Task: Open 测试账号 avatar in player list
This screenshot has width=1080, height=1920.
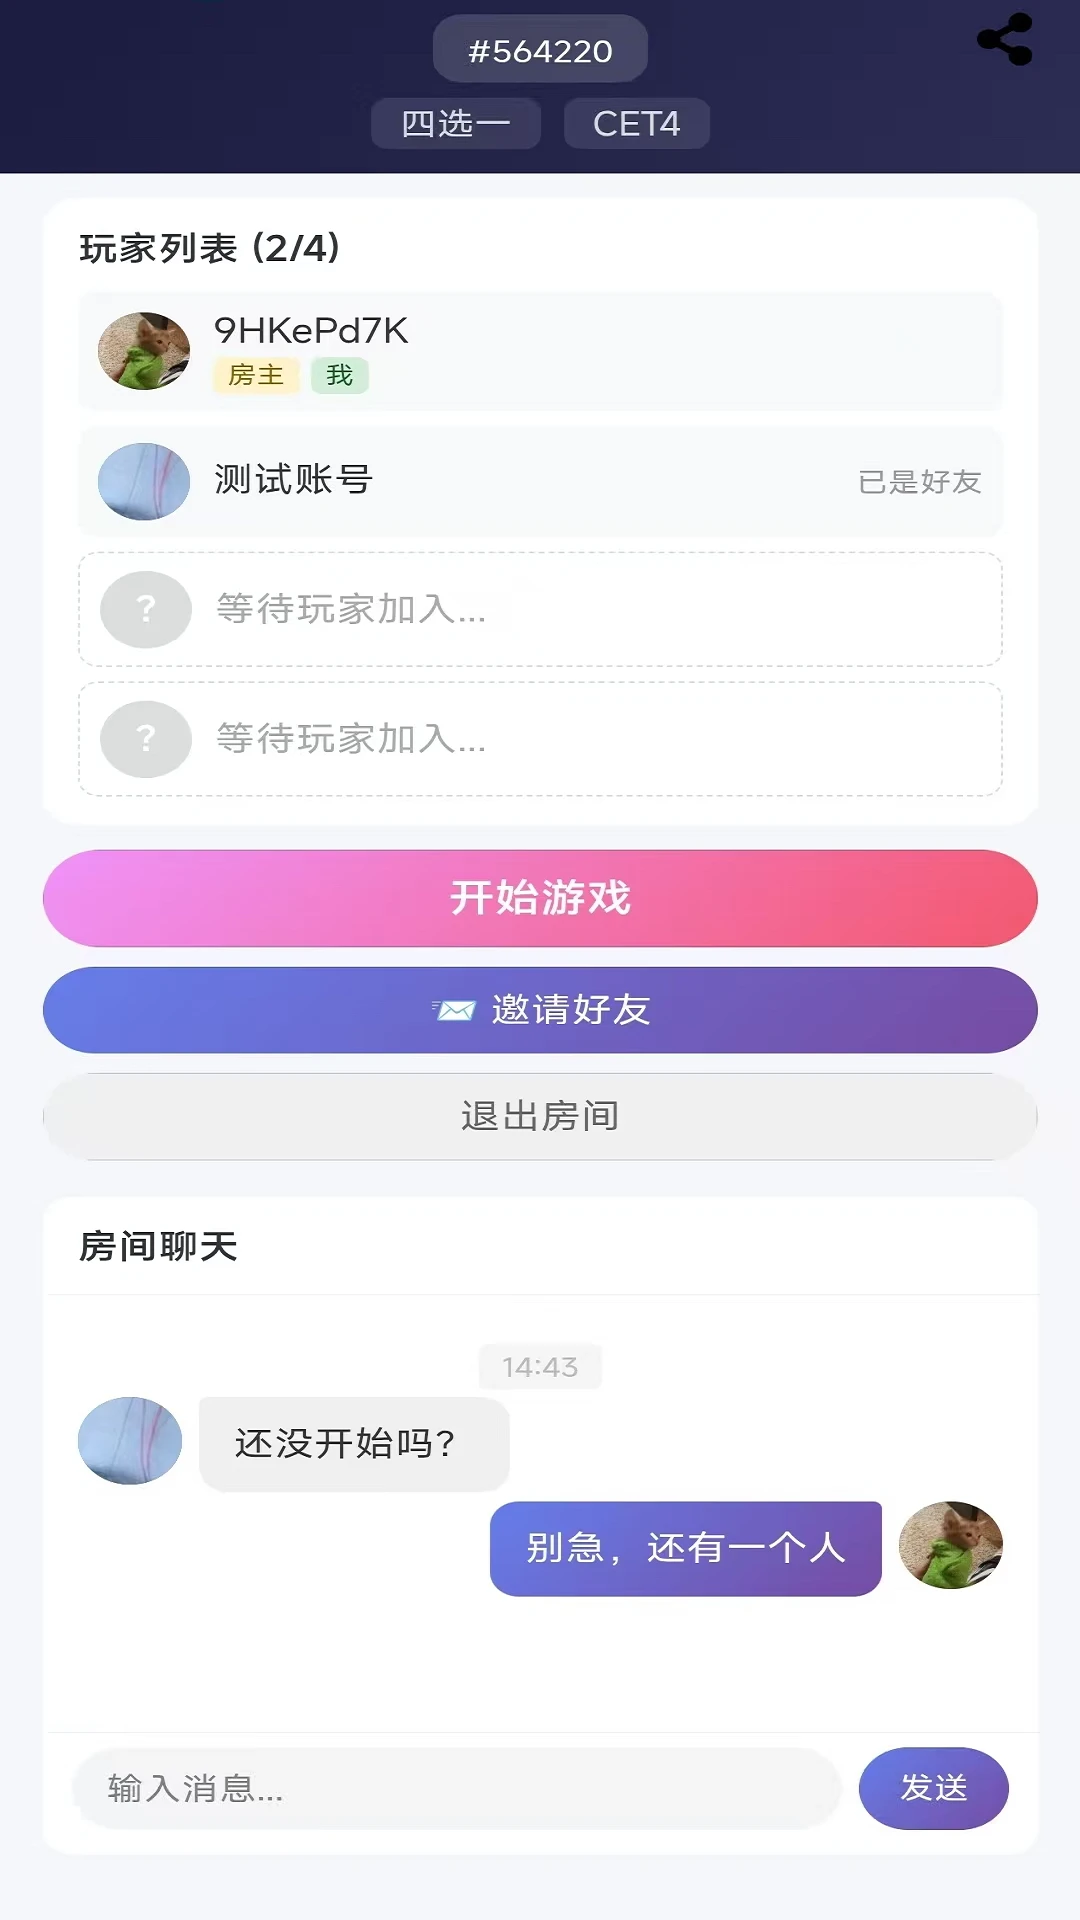Action: [x=144, y=482]
